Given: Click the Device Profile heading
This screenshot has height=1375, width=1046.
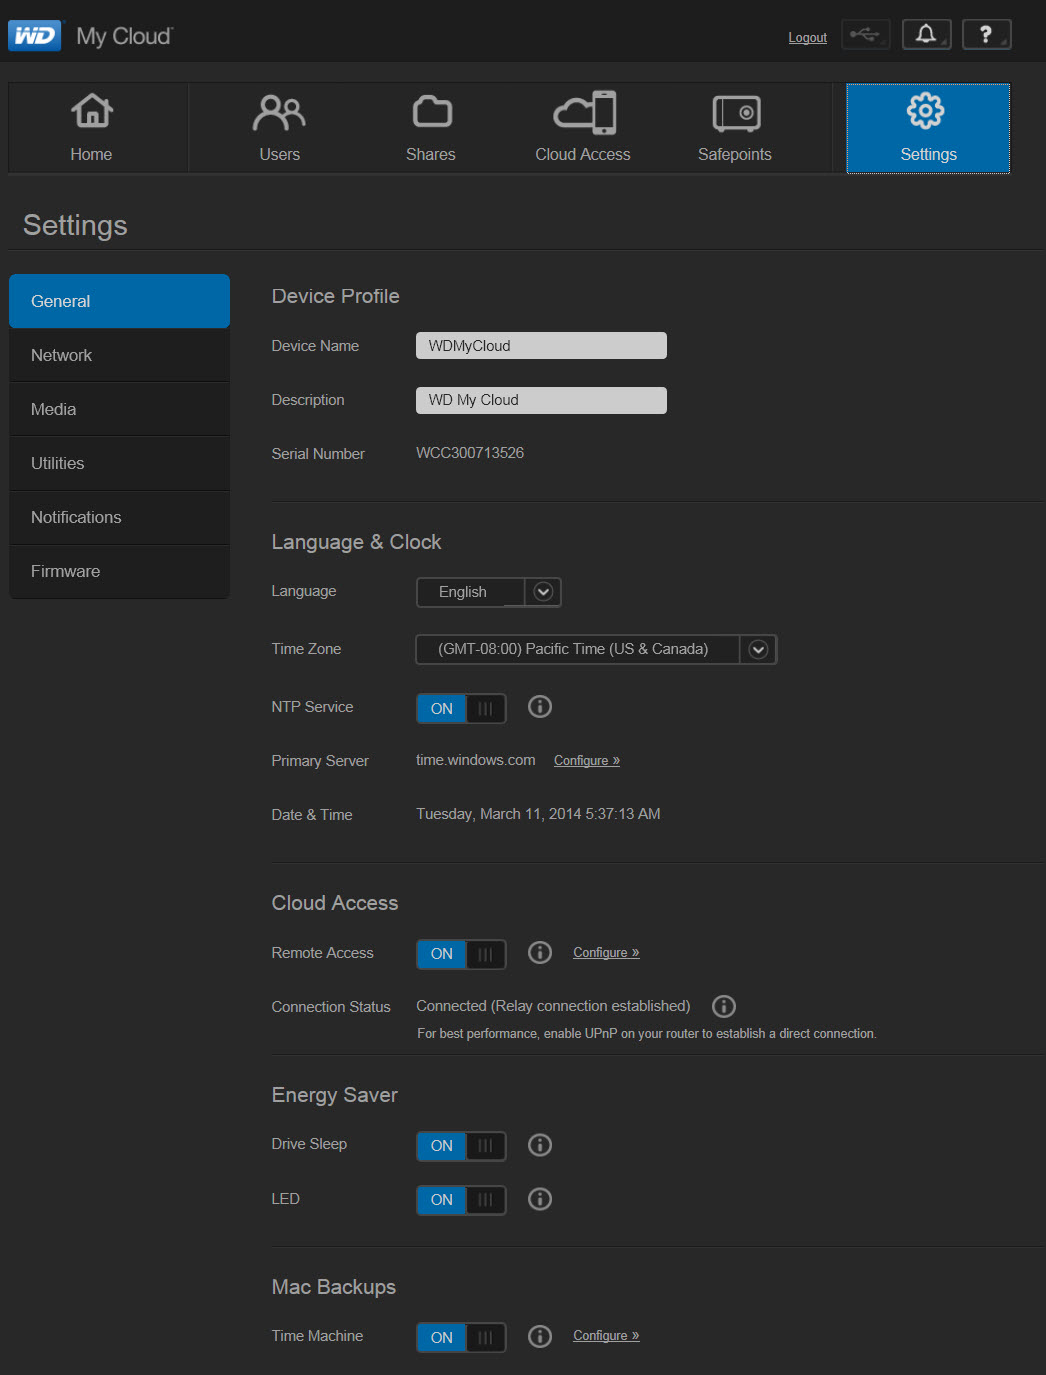Looking at the screenshot, I should coord(336,296).
